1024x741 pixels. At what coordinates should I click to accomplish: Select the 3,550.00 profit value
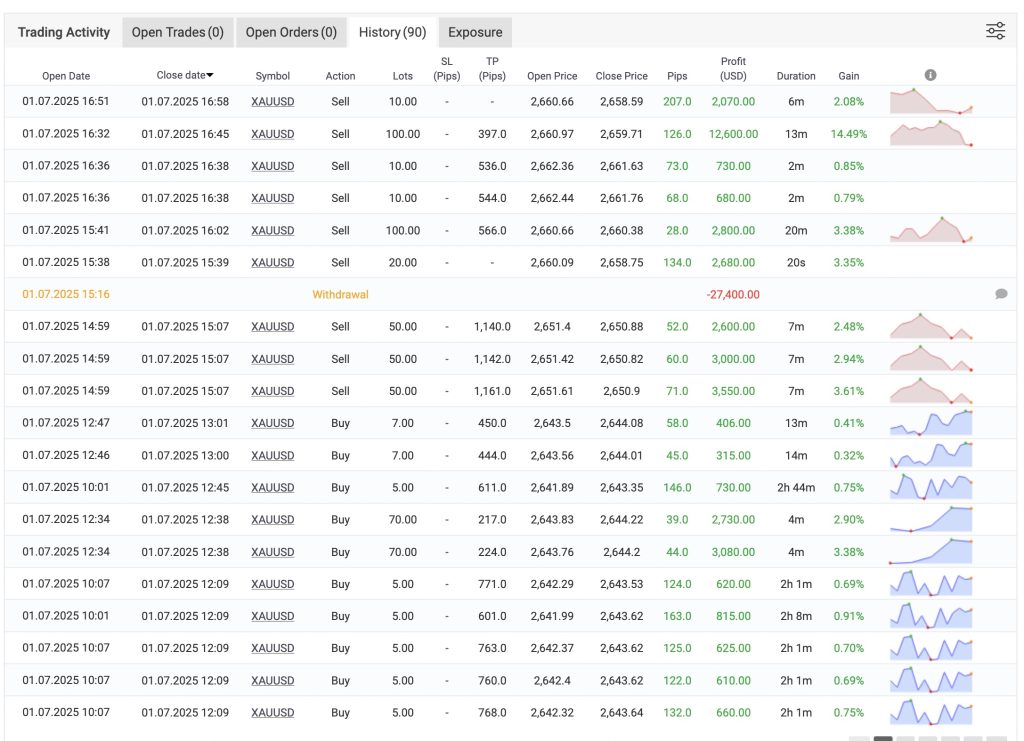[x=733, y=391]
